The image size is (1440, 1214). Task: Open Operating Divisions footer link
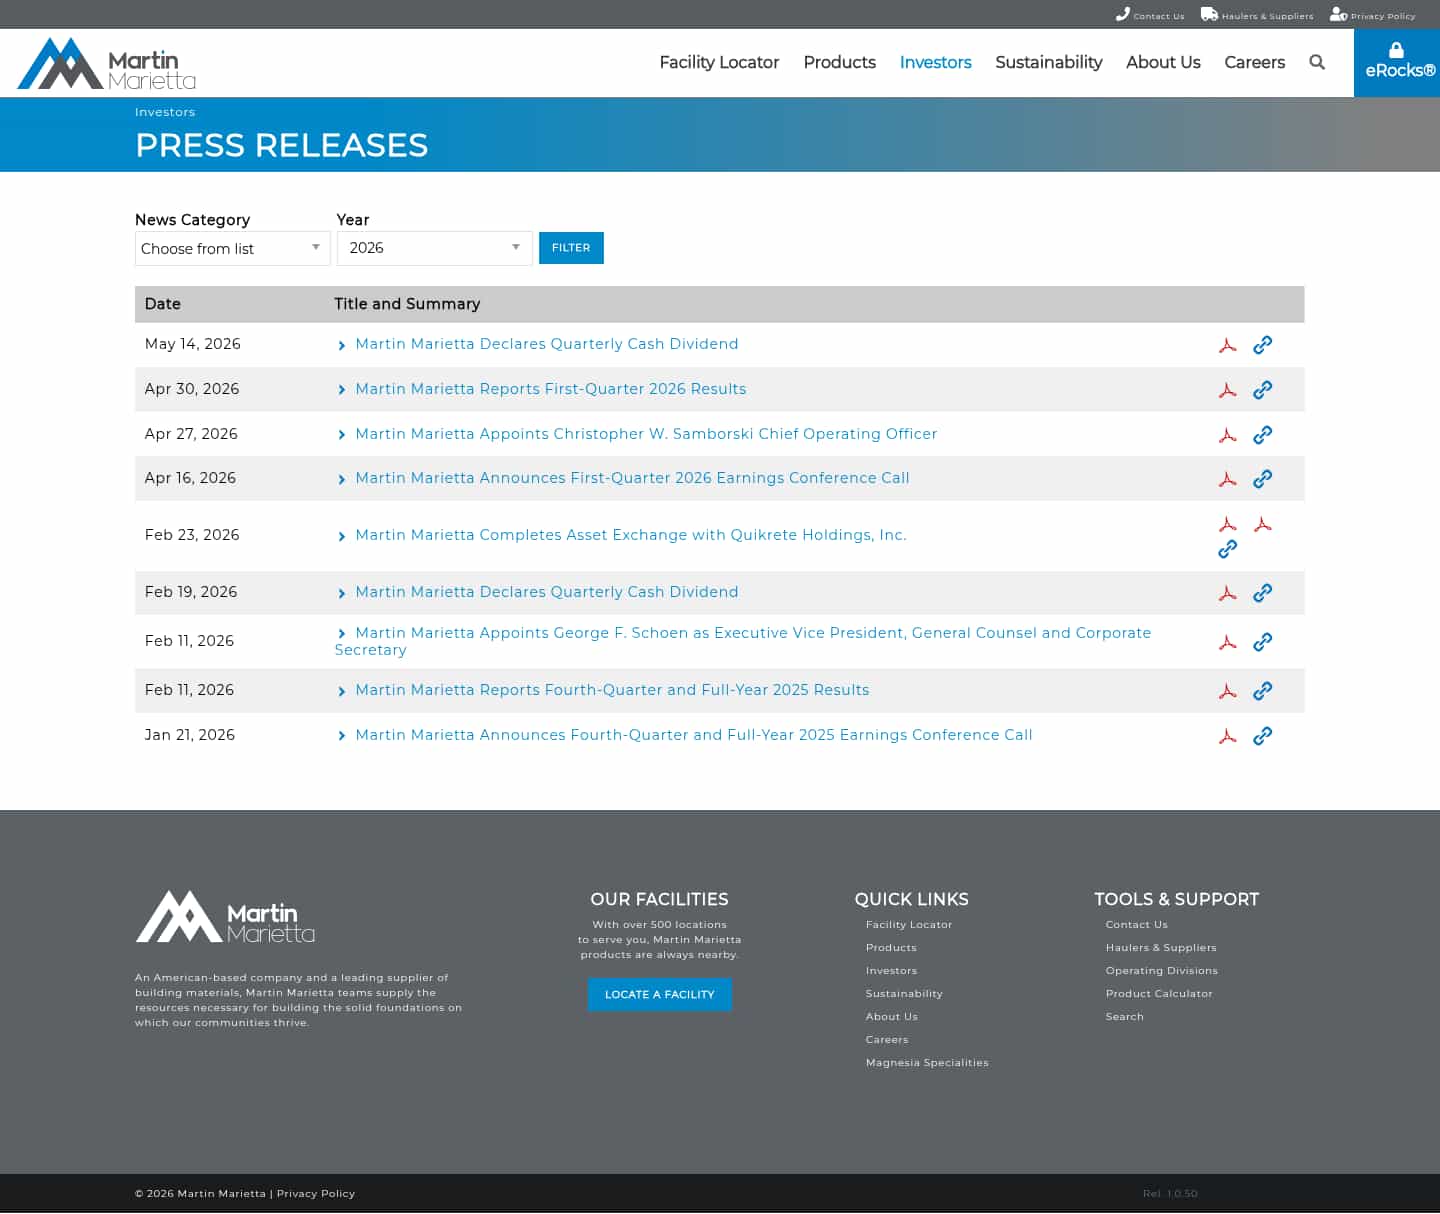(1162, 970)
